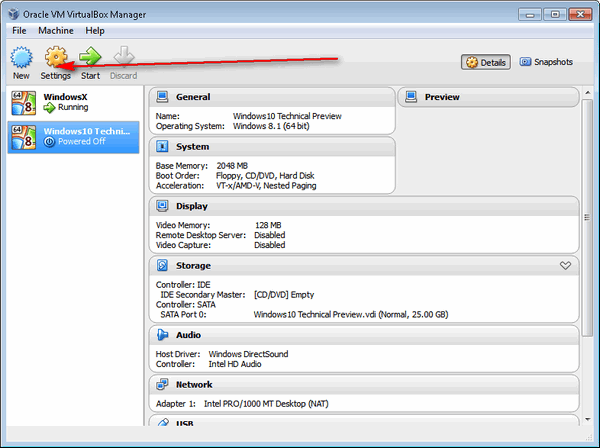Click the Display section icon
The image size is (600, 448).
[x=162, y=206]
